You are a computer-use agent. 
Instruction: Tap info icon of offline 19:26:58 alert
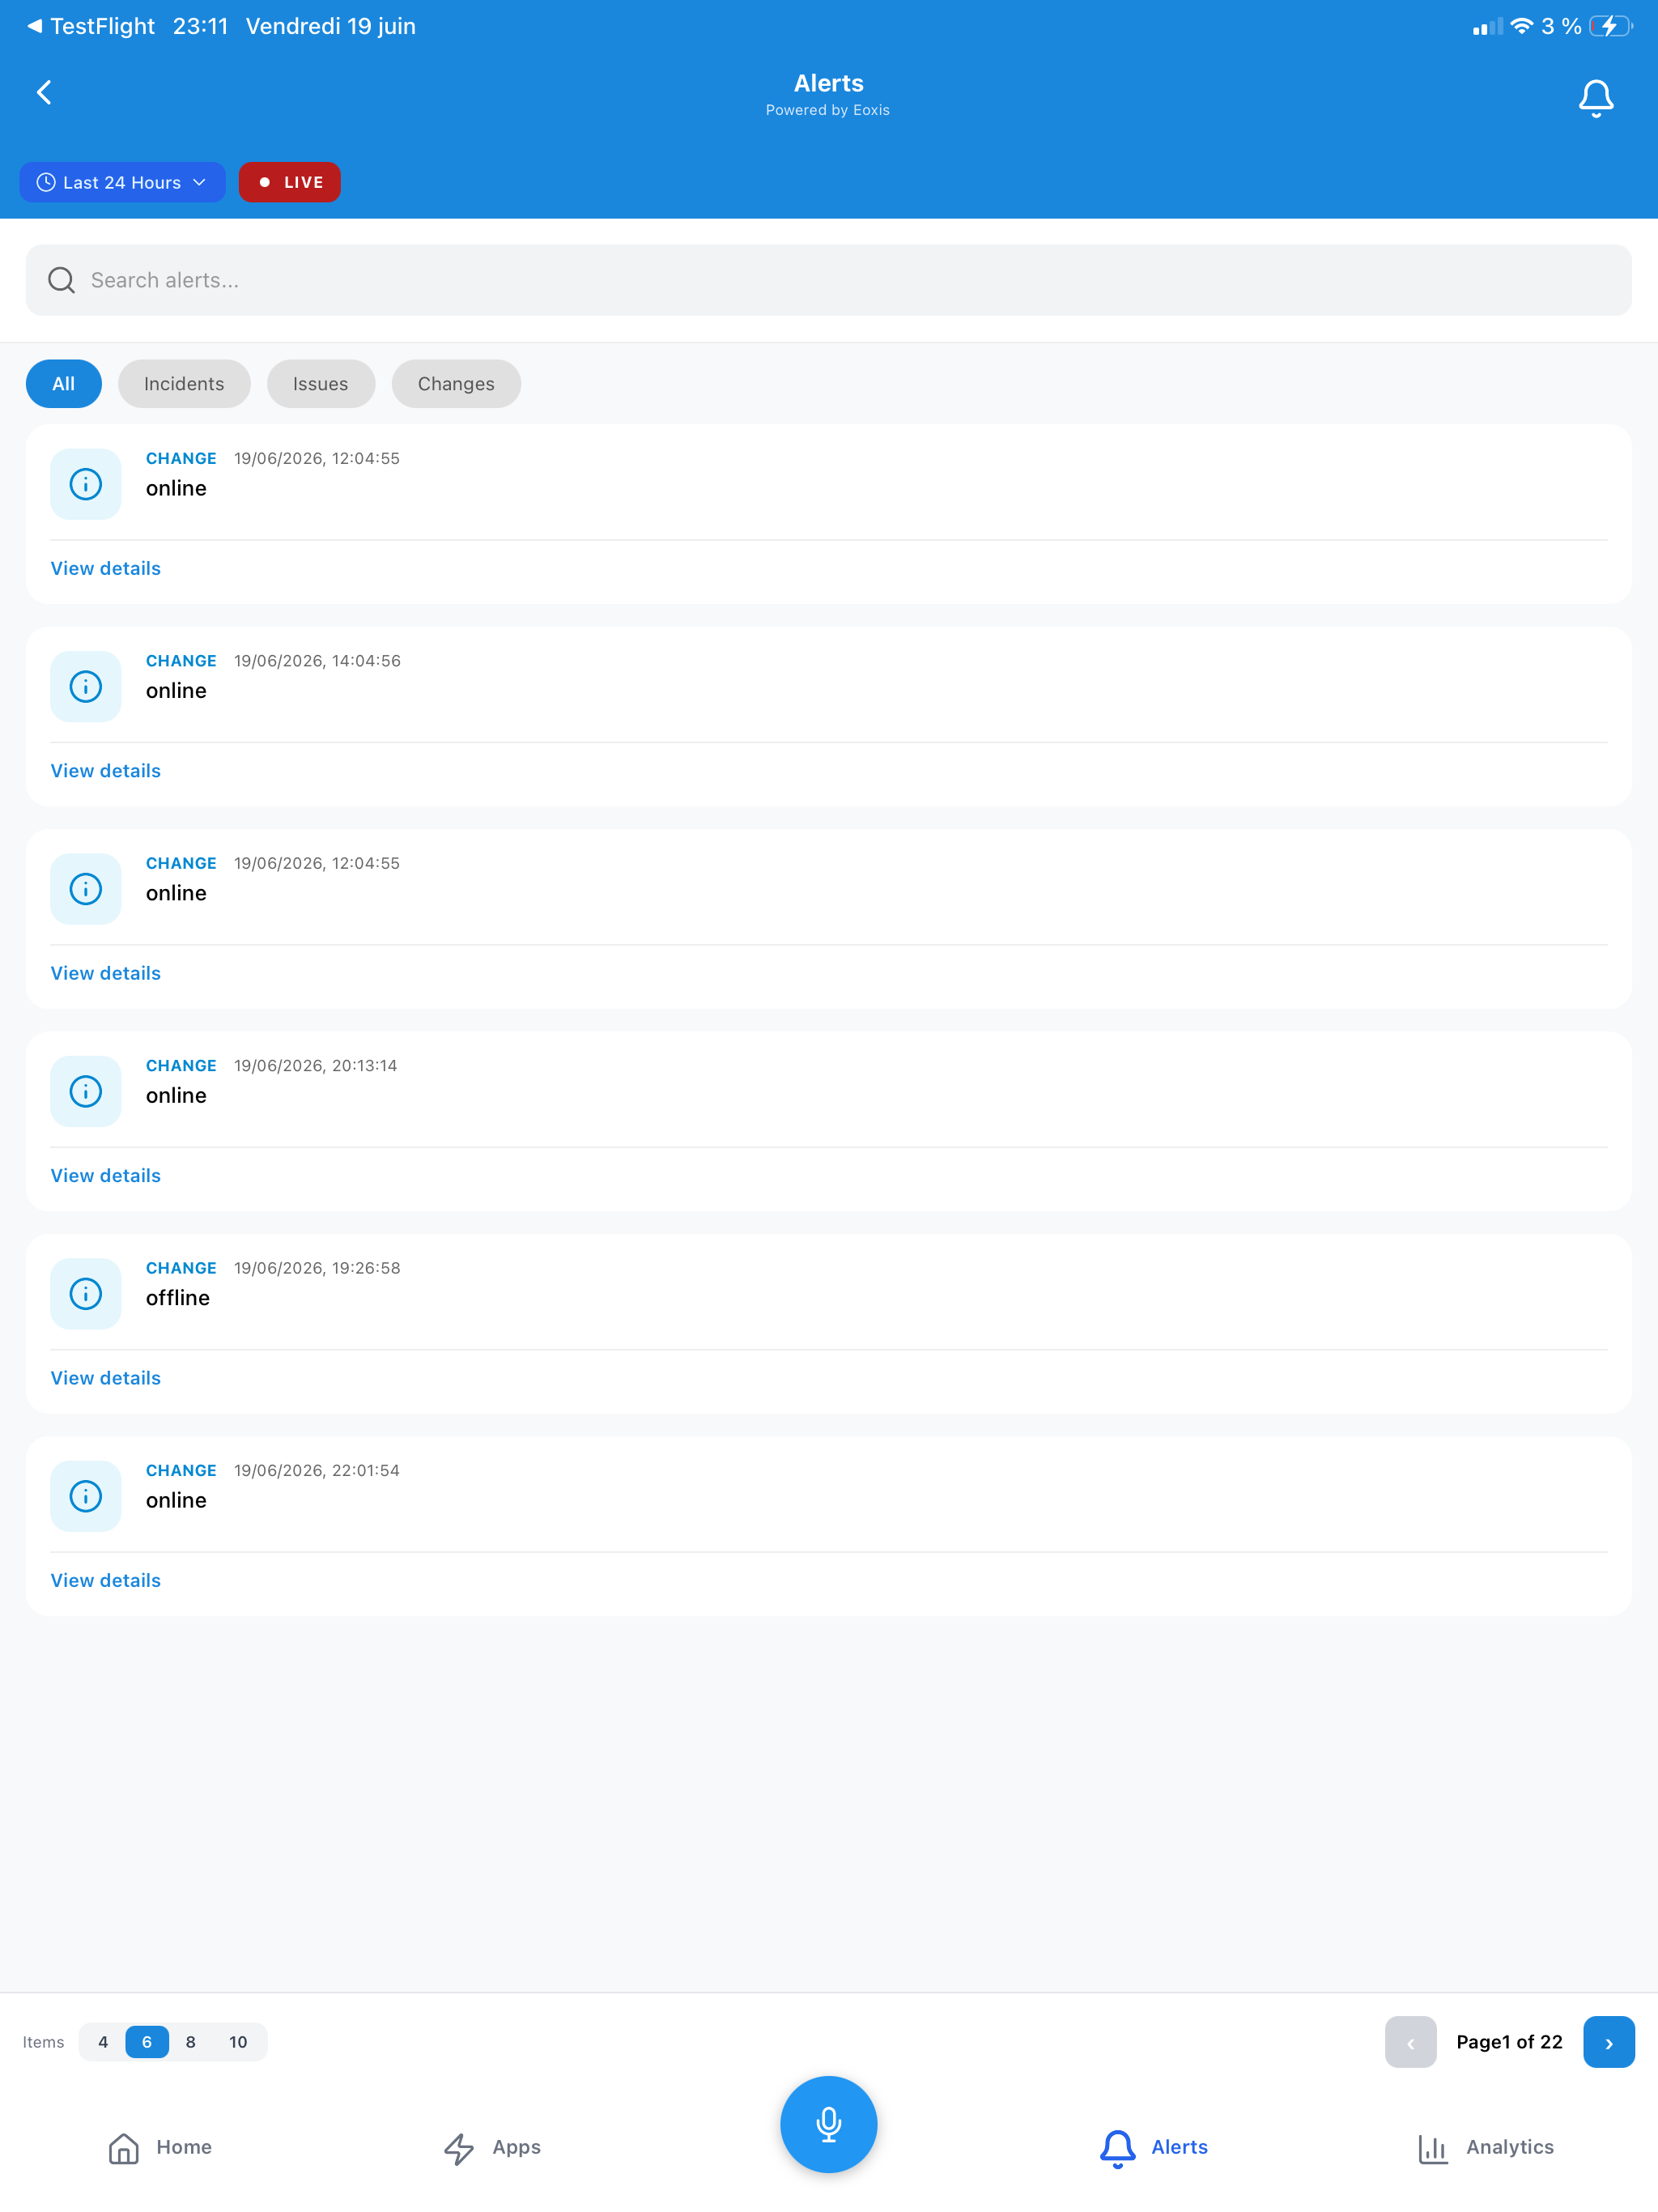click(x=86, y=1294)
